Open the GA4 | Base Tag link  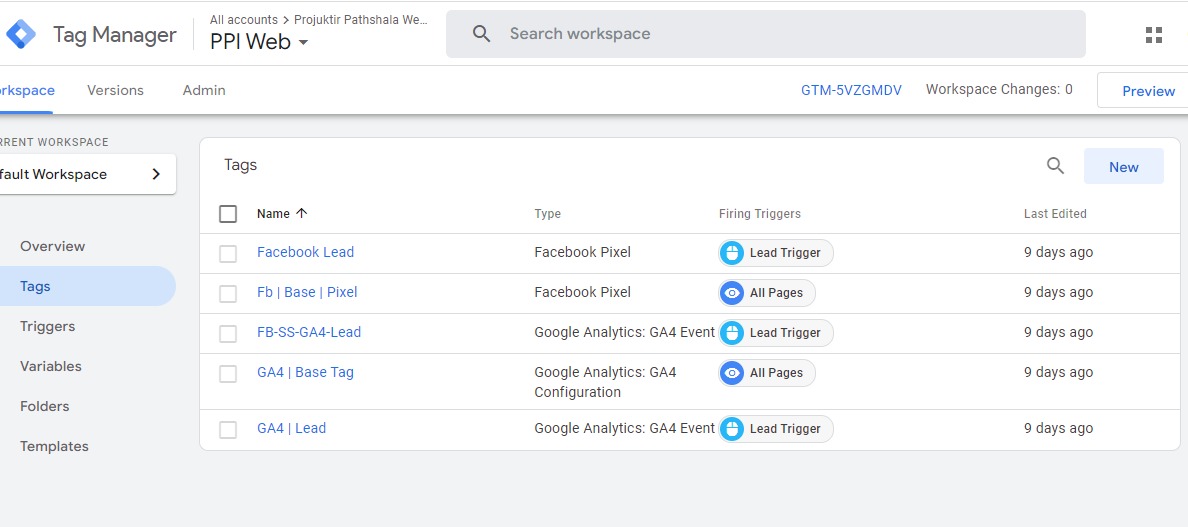[305, 373]
